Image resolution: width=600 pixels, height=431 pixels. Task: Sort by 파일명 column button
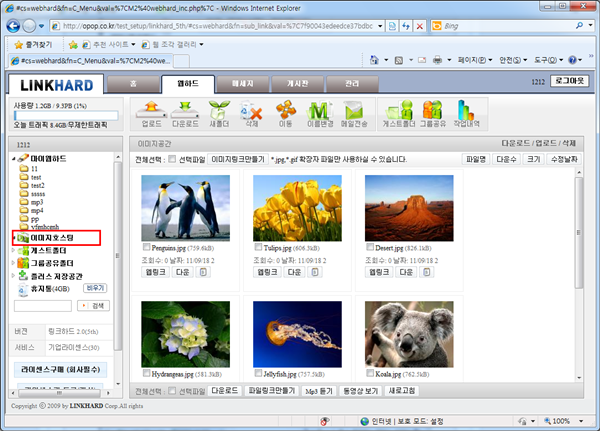[476, 159]
